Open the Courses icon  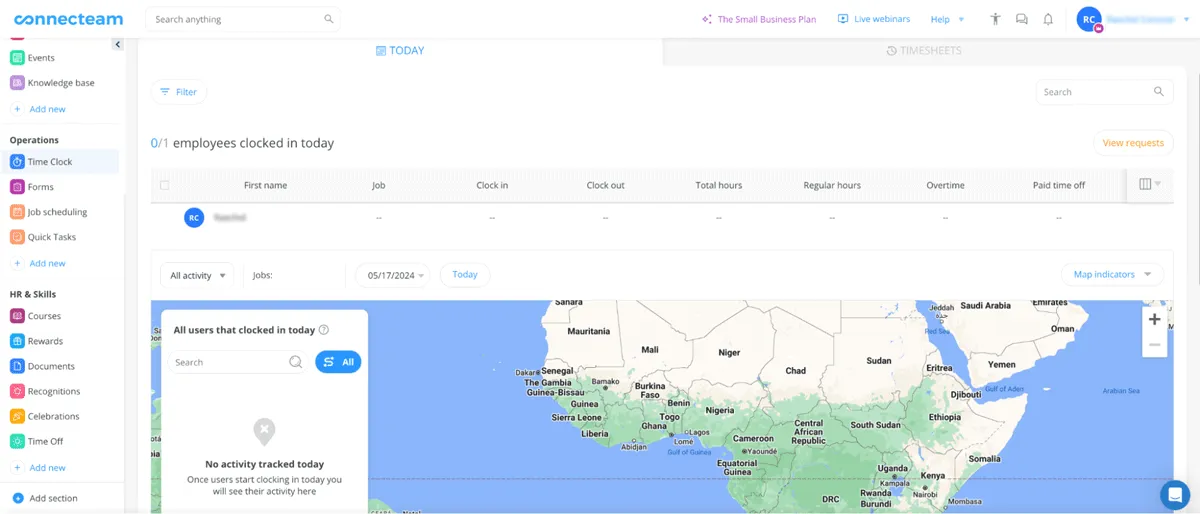coord(17,316)
